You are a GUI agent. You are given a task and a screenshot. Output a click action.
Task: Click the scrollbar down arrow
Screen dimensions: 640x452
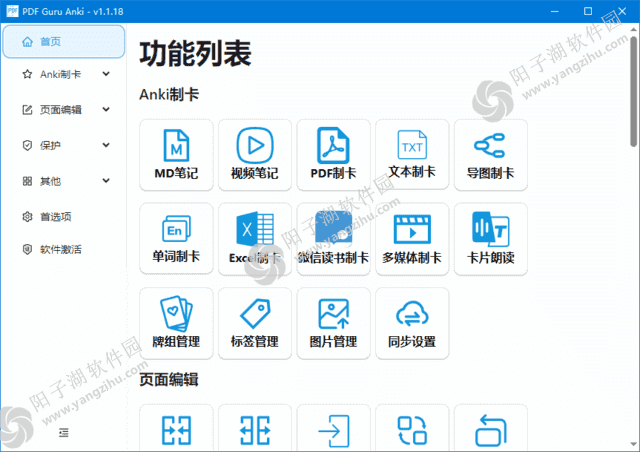pos(633,443)
